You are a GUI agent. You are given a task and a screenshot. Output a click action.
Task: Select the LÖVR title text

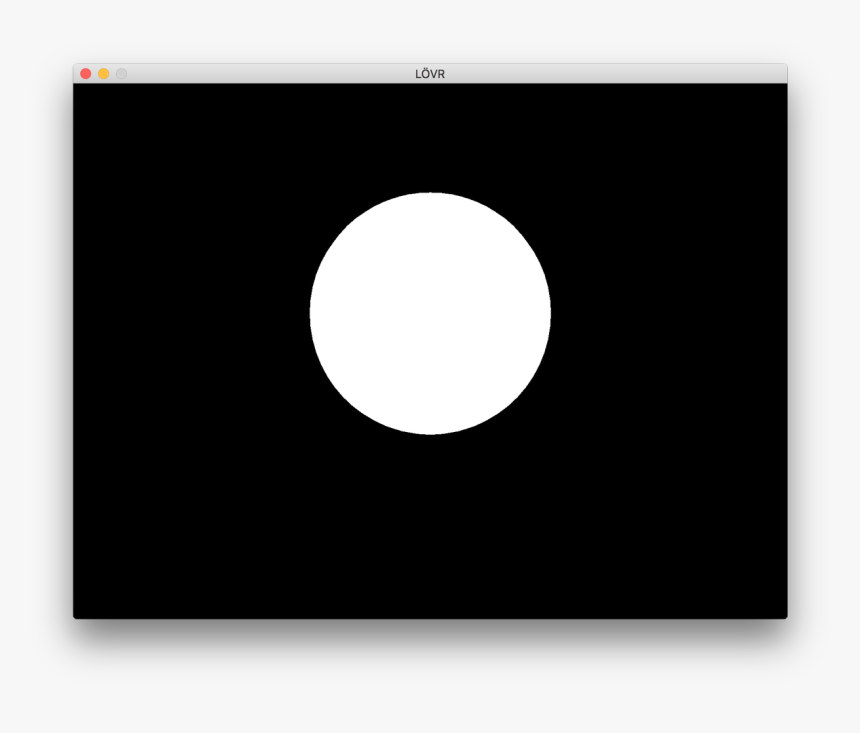click(x=430, y=73)
